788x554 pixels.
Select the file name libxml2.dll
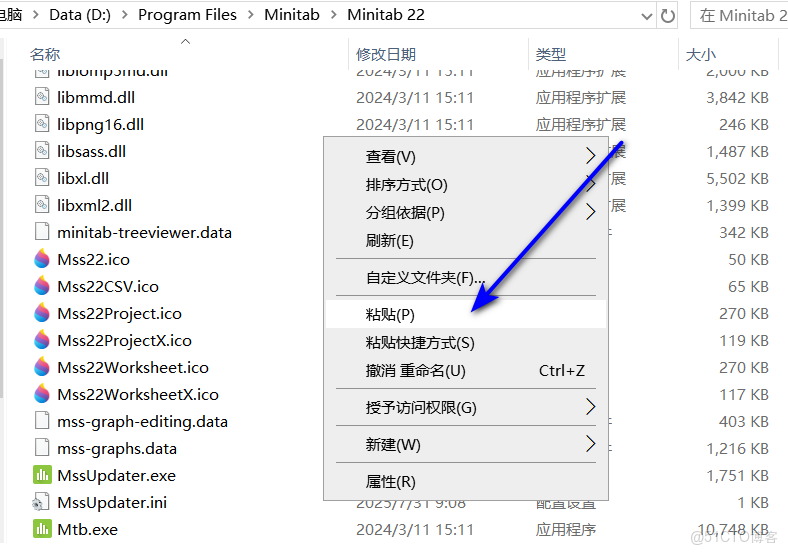click(94, 205)
